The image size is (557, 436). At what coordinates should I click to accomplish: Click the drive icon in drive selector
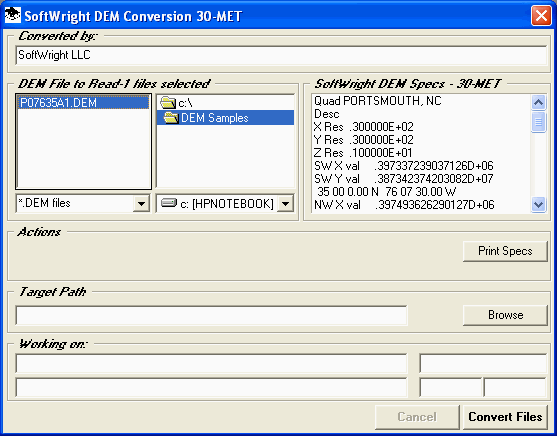pos(169,203)
